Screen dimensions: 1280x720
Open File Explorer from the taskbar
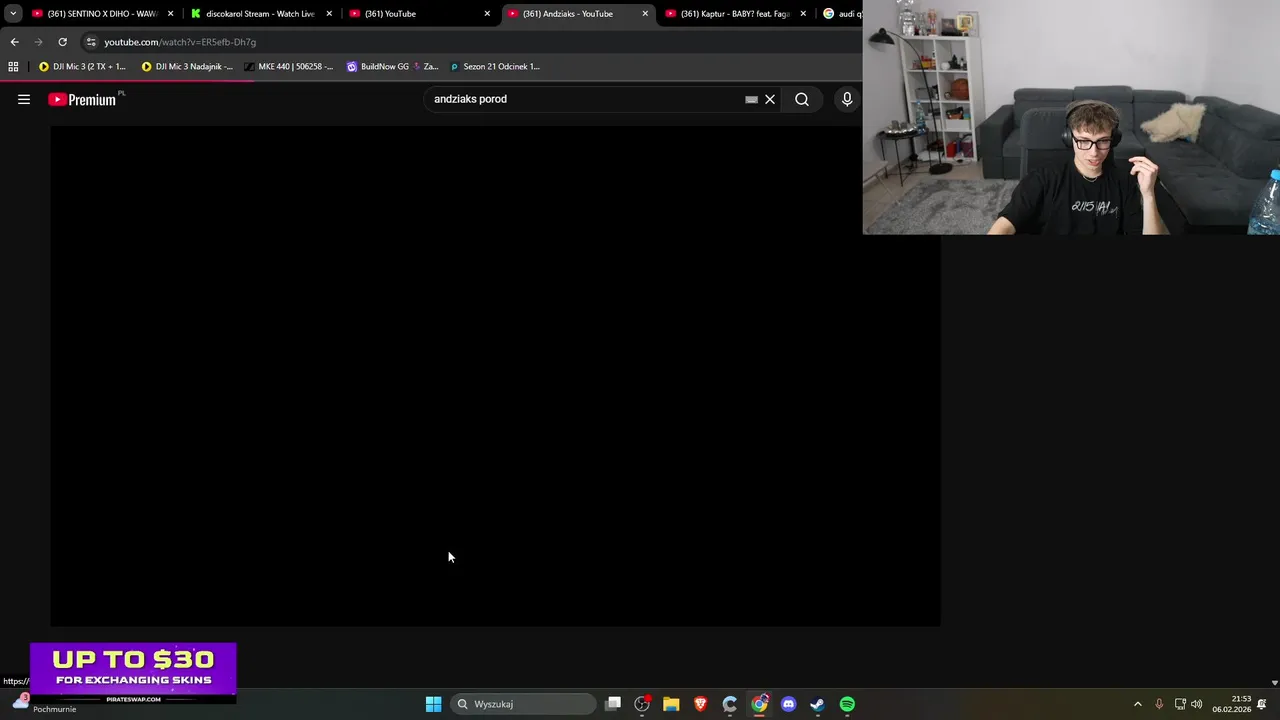coord(671,704)
